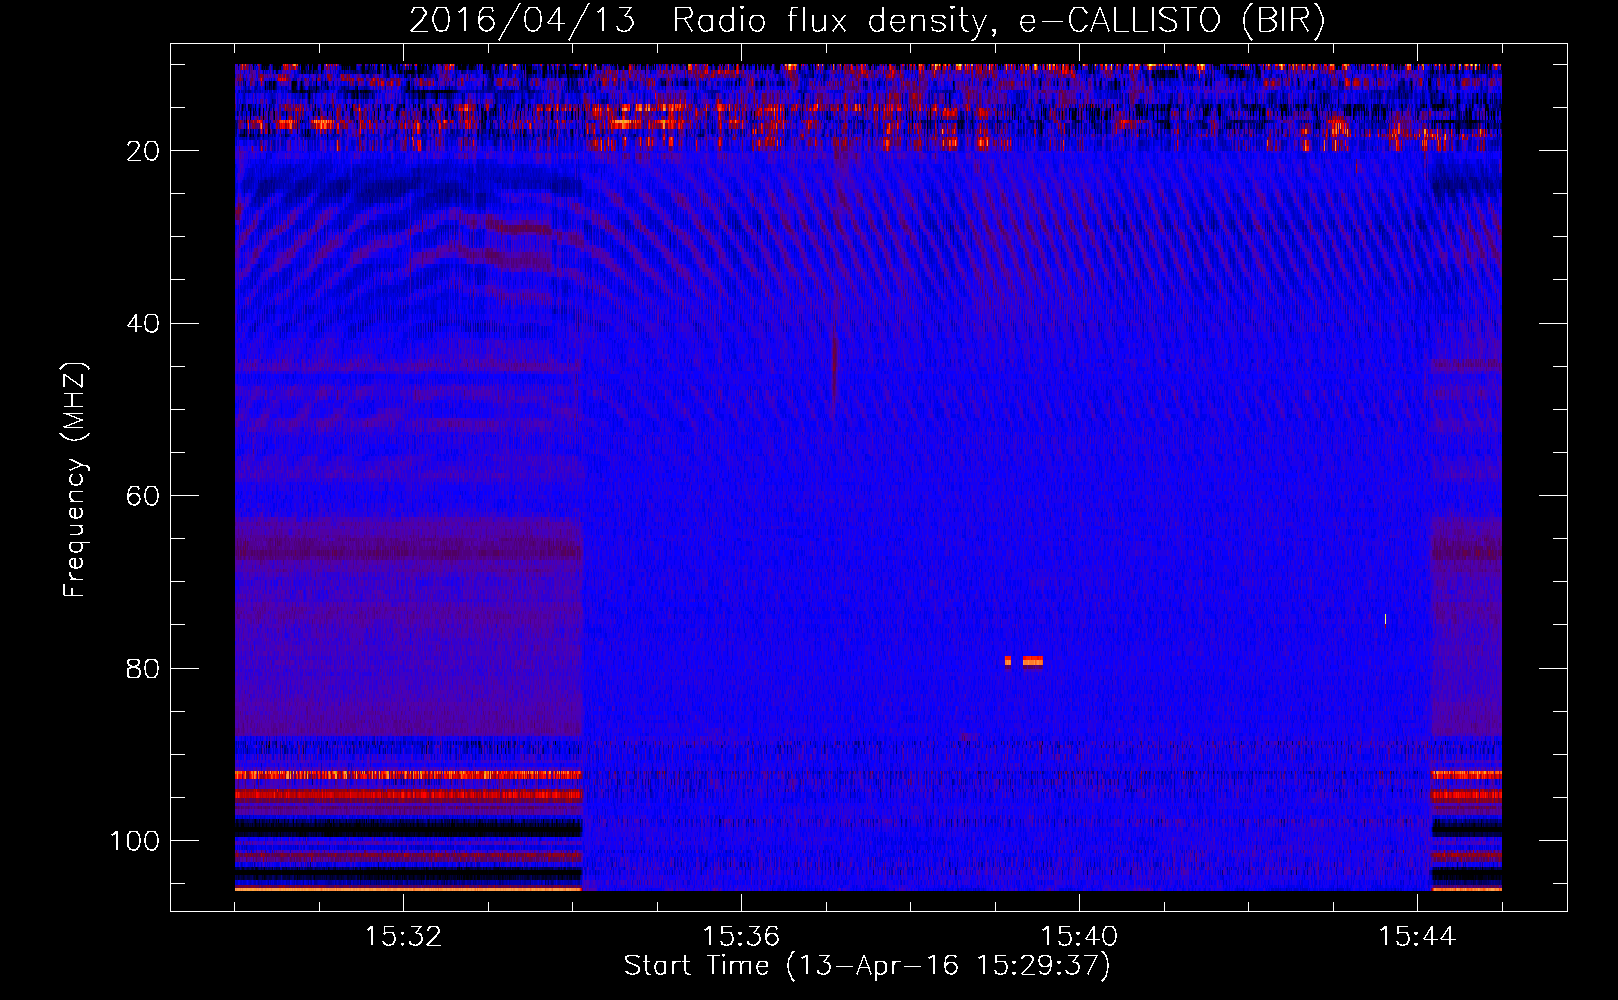Click the small white spike near 75 MHz
This screenshot has height=1000, width=1618.
(x=1385, y=619)
